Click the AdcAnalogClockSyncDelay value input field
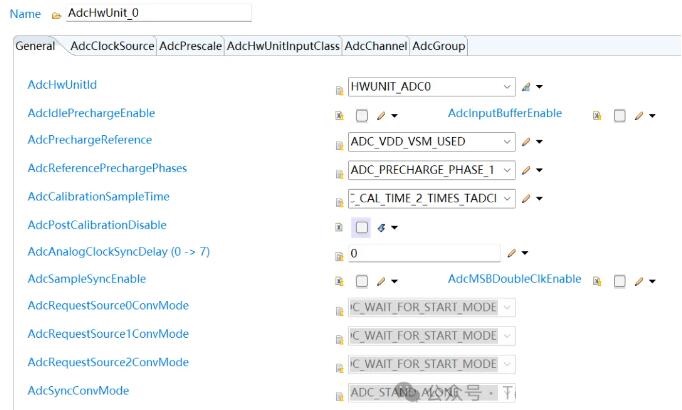This screenshot has width=682, height=410. point(423,254)
